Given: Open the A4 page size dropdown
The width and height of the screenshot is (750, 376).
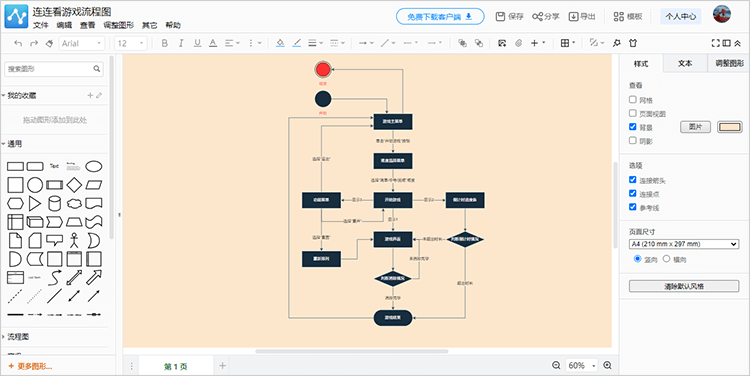Looking at the screenshot, I should coord(684,244).
